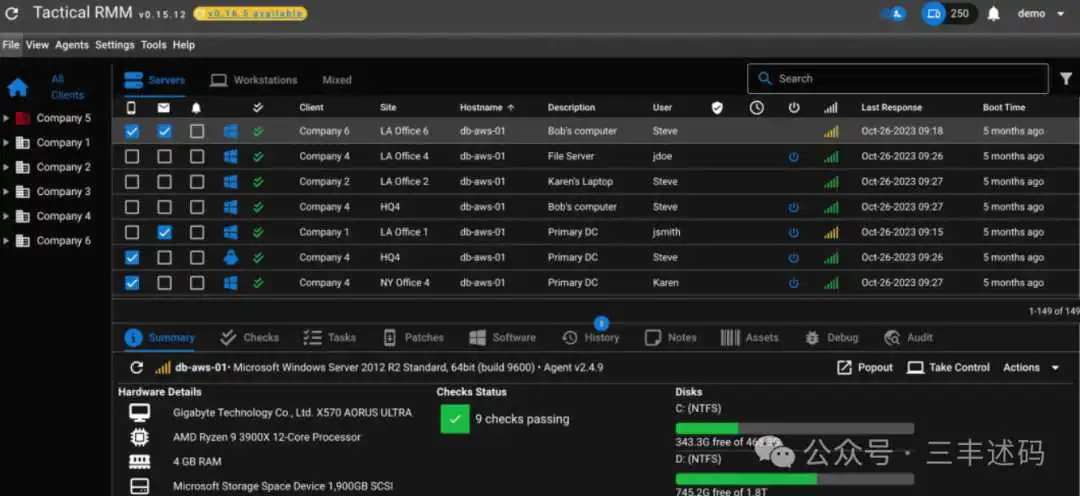Click the Popout button
The height and width of the screenshot is (496, 1080).
(864, 368)
